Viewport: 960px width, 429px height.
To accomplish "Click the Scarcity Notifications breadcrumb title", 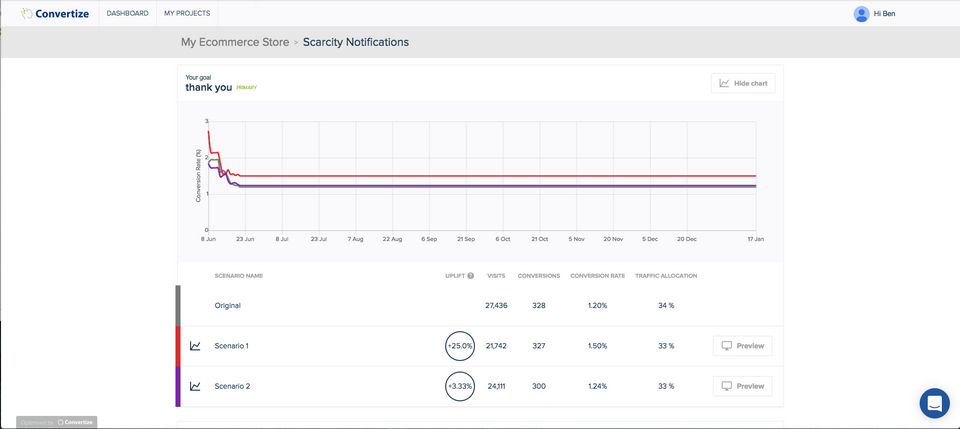I will (355, 42).
